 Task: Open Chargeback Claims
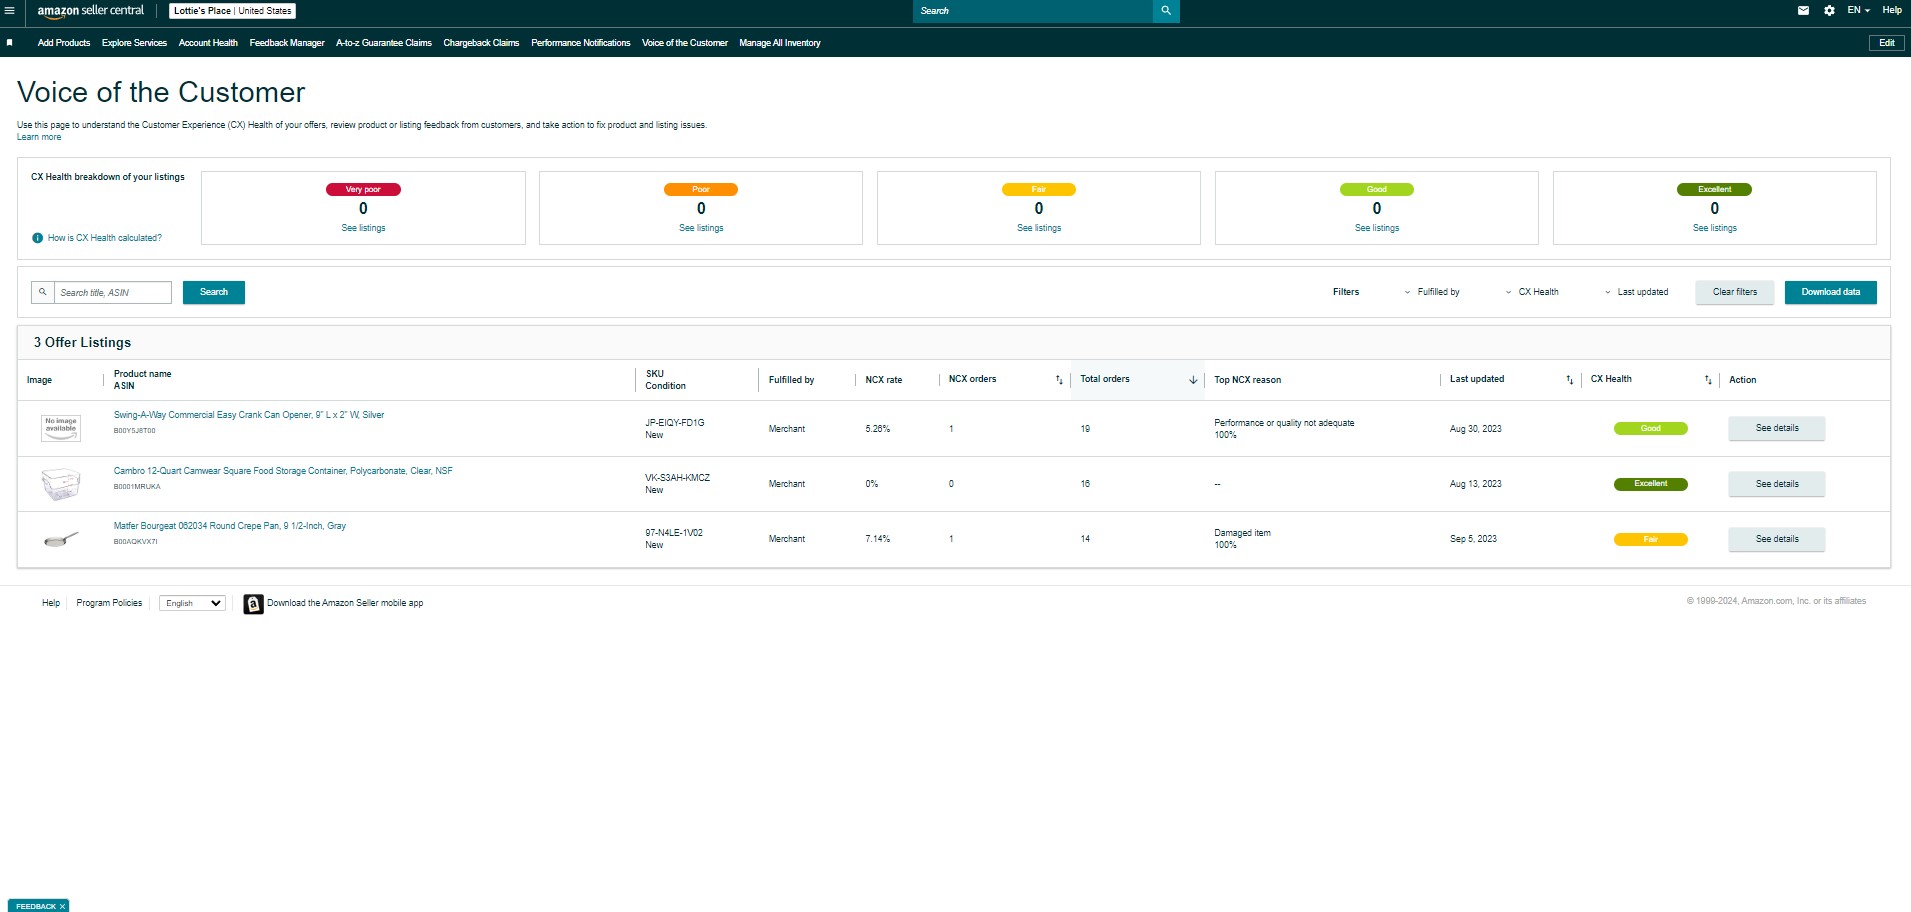coord(481,43)
